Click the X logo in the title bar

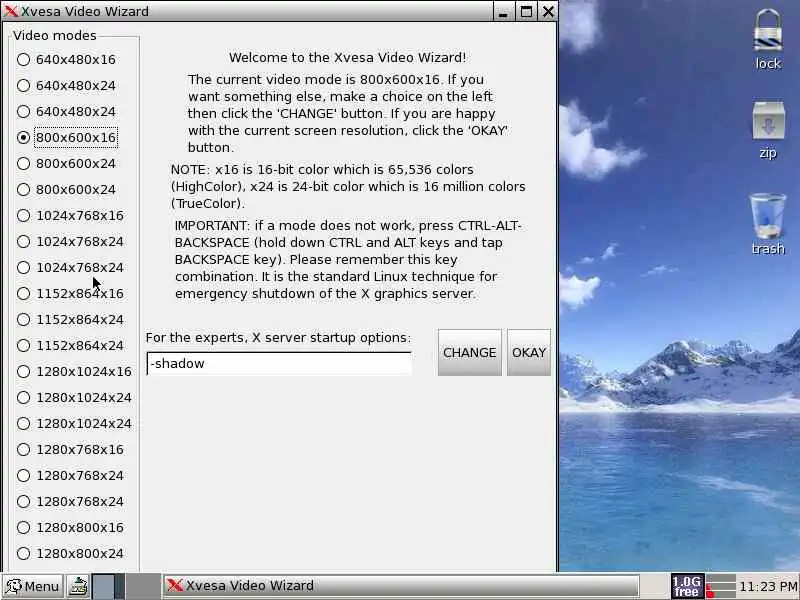(11, 11)
